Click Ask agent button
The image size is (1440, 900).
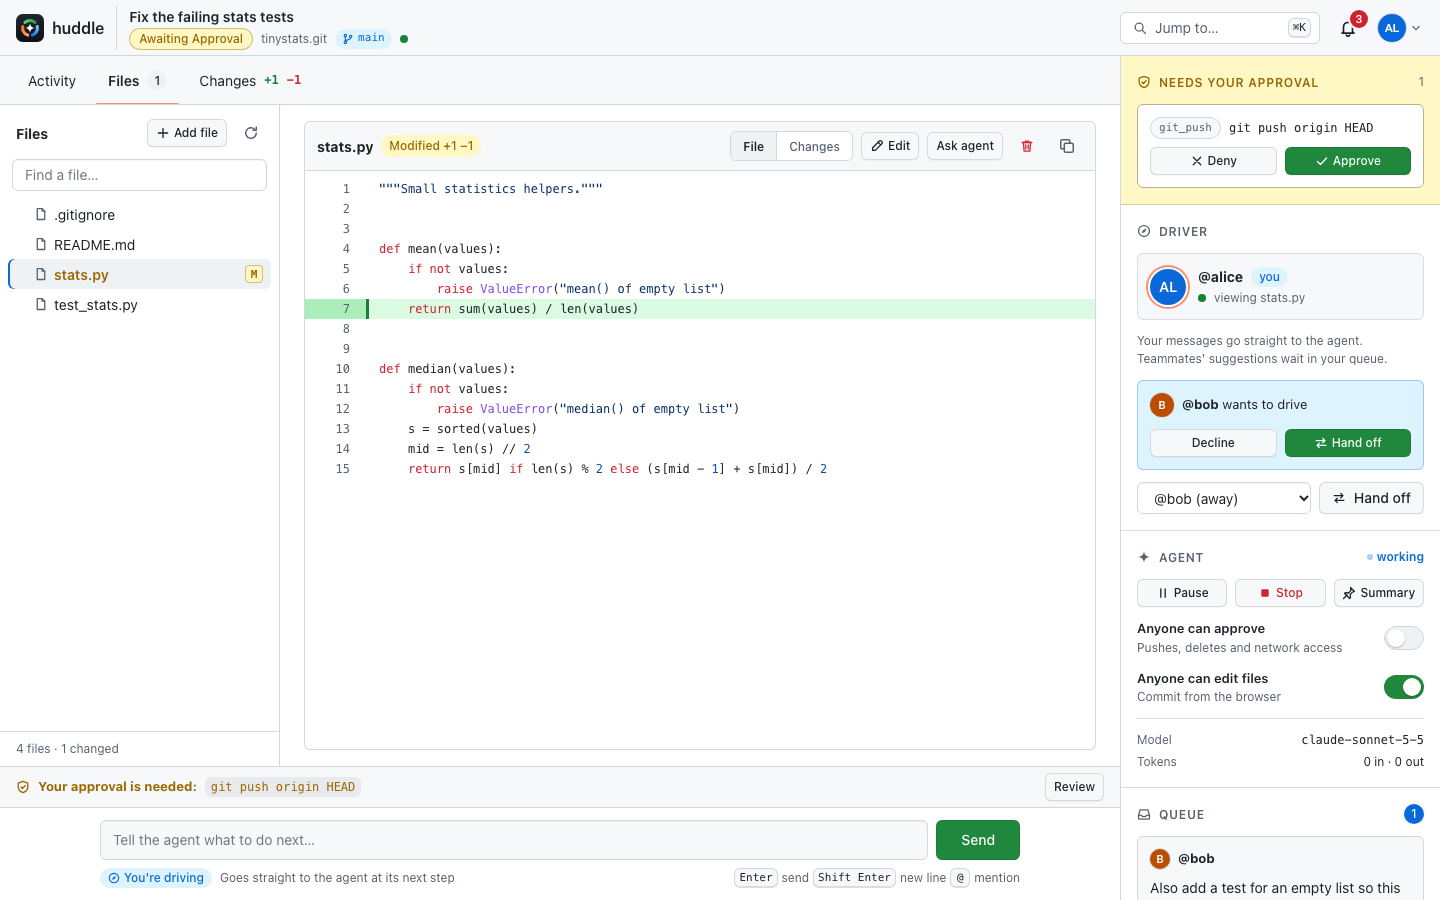[965, 146]
